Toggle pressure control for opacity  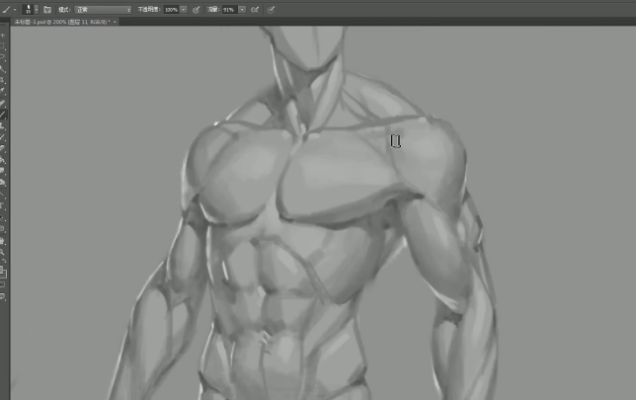click(x=196, y=9)
